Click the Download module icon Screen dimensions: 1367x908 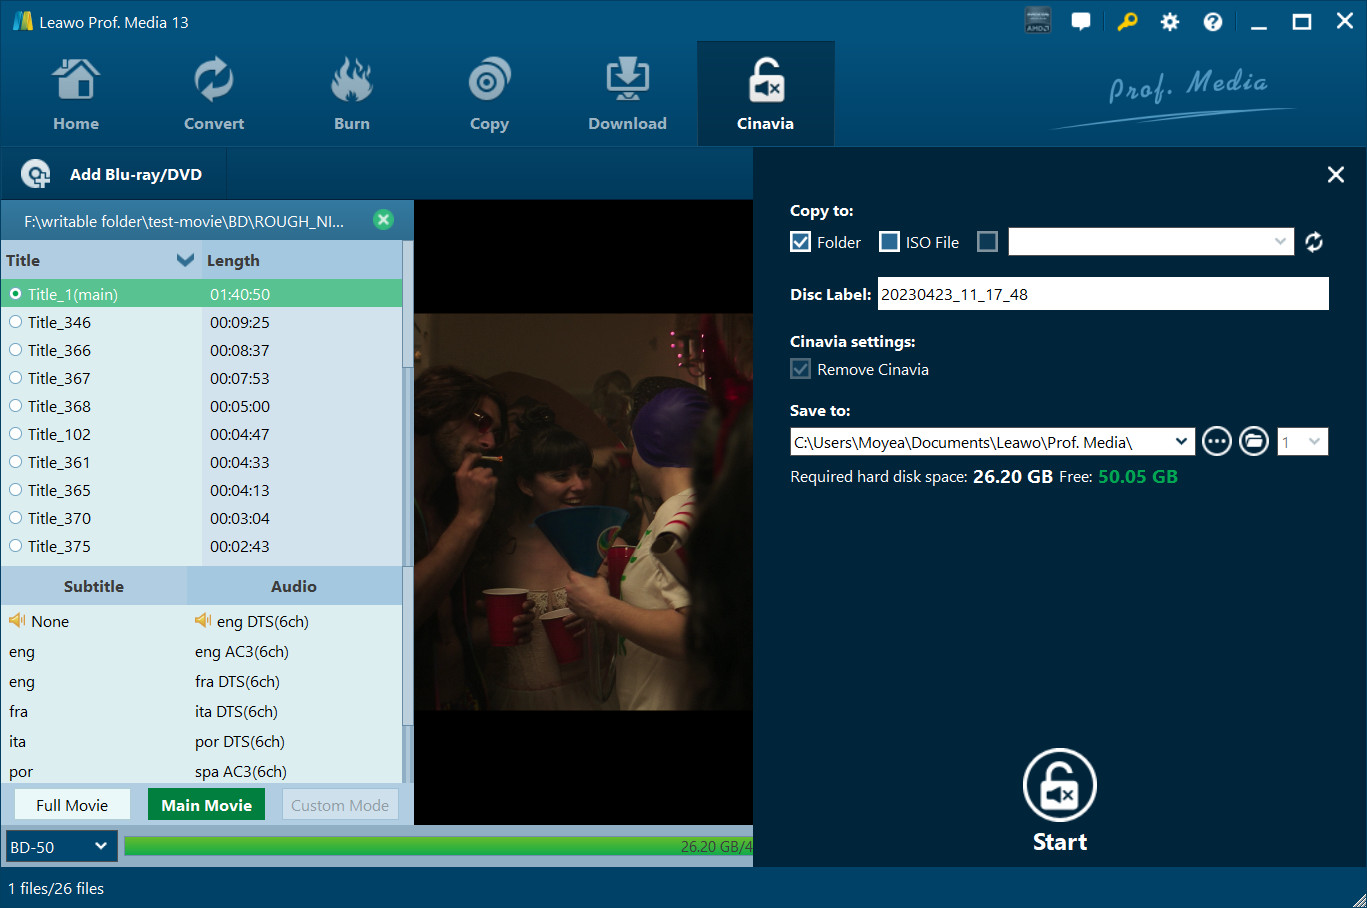(x=627, y=82)
